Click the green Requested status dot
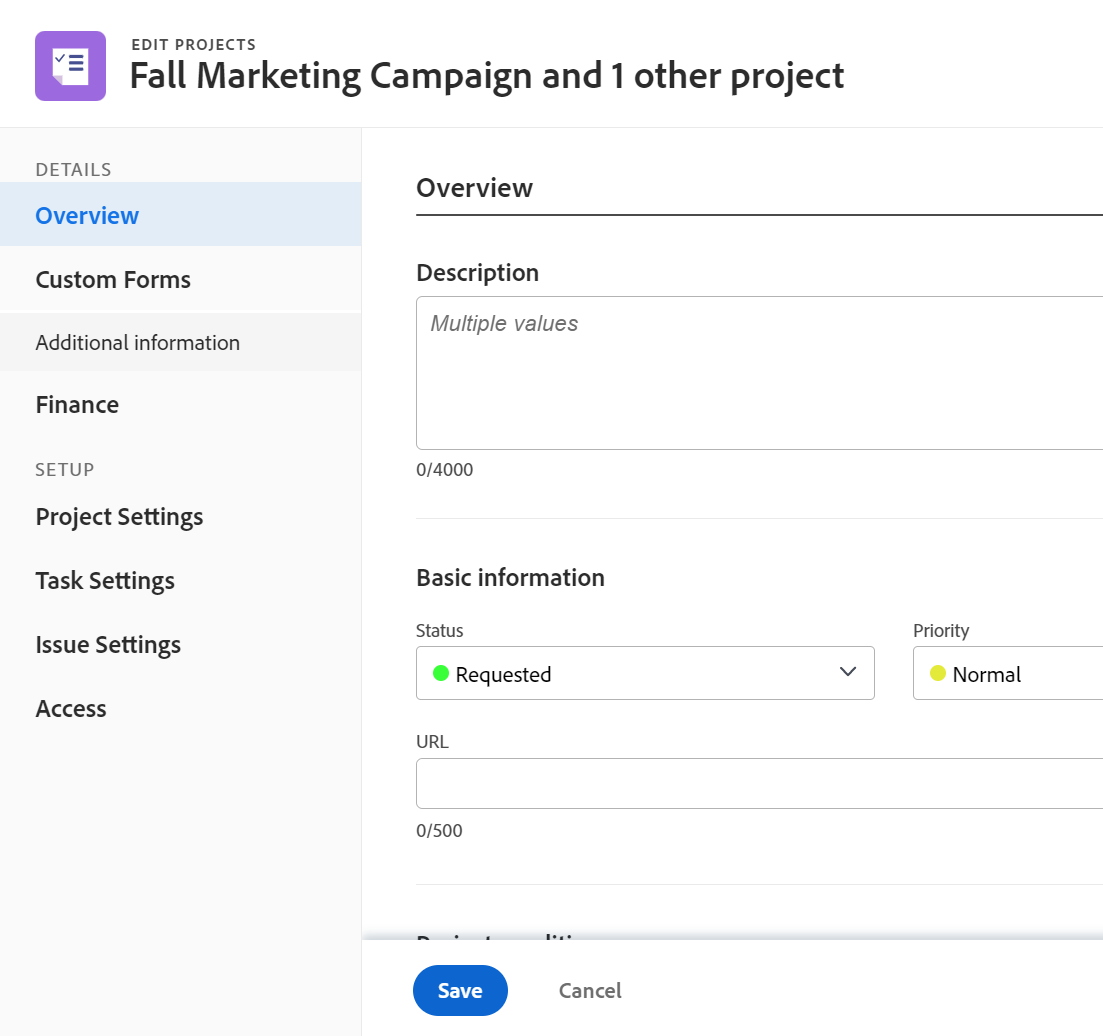This screenshot has height=1036, width=1103. pos(440,673)
